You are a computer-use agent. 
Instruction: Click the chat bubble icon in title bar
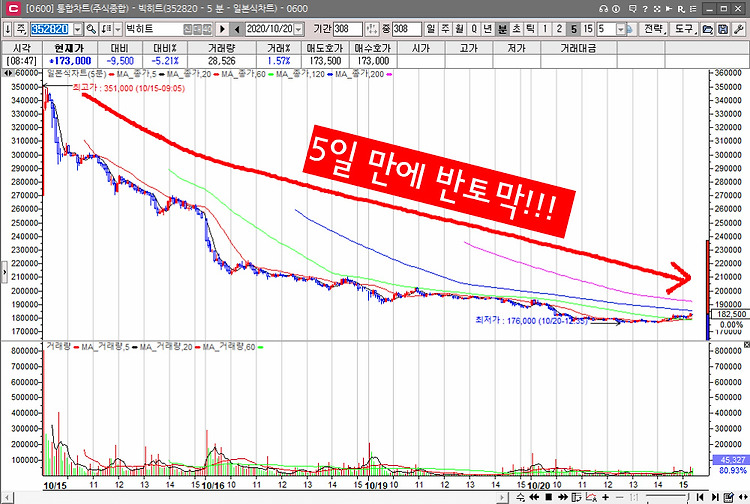point(632,9)
